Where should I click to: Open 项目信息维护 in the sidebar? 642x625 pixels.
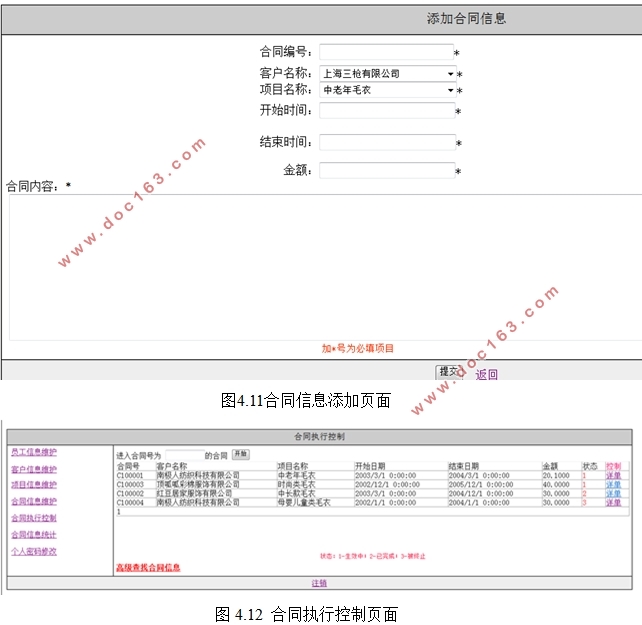[34, 485]
